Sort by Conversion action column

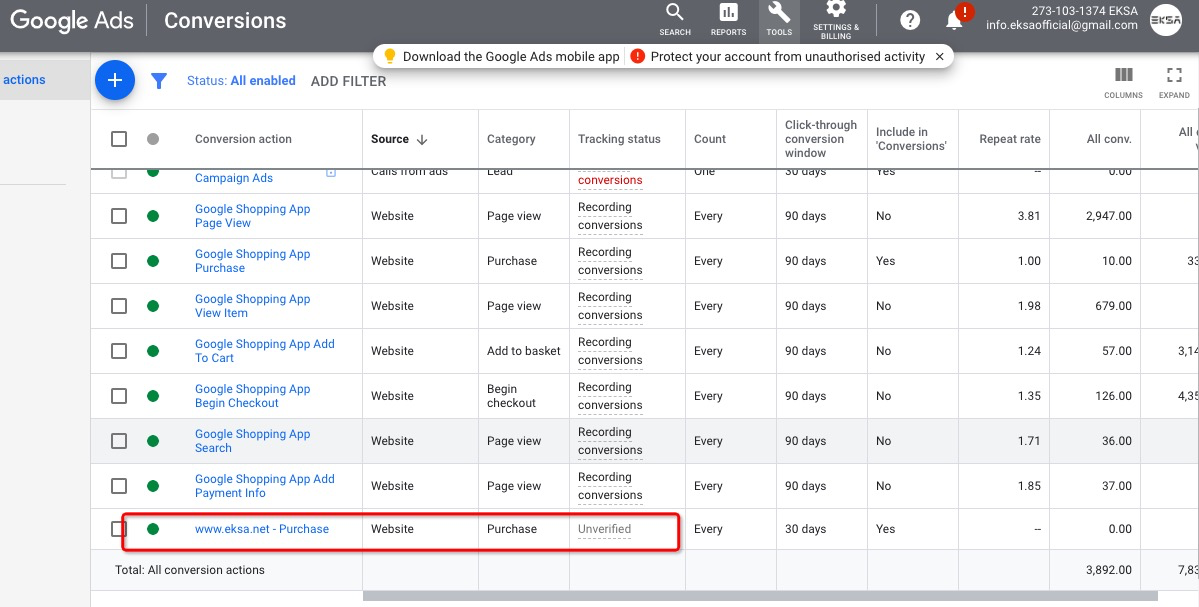[x=243, y=139]
